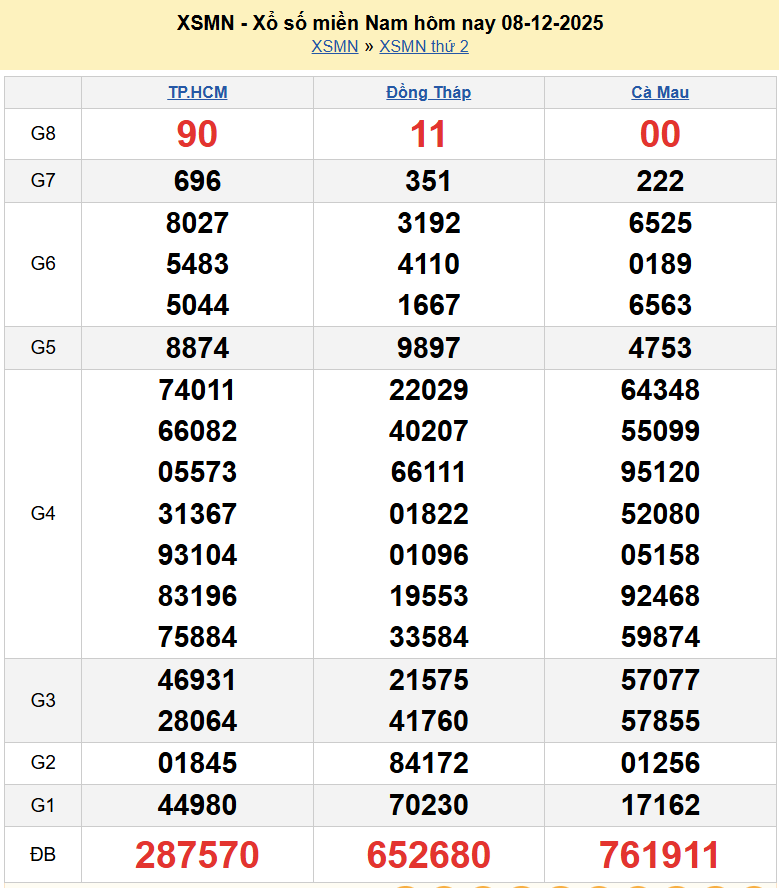The image size is (779, 888).
Task: Select the G3 number 46931
Action: tap(197, 680)
